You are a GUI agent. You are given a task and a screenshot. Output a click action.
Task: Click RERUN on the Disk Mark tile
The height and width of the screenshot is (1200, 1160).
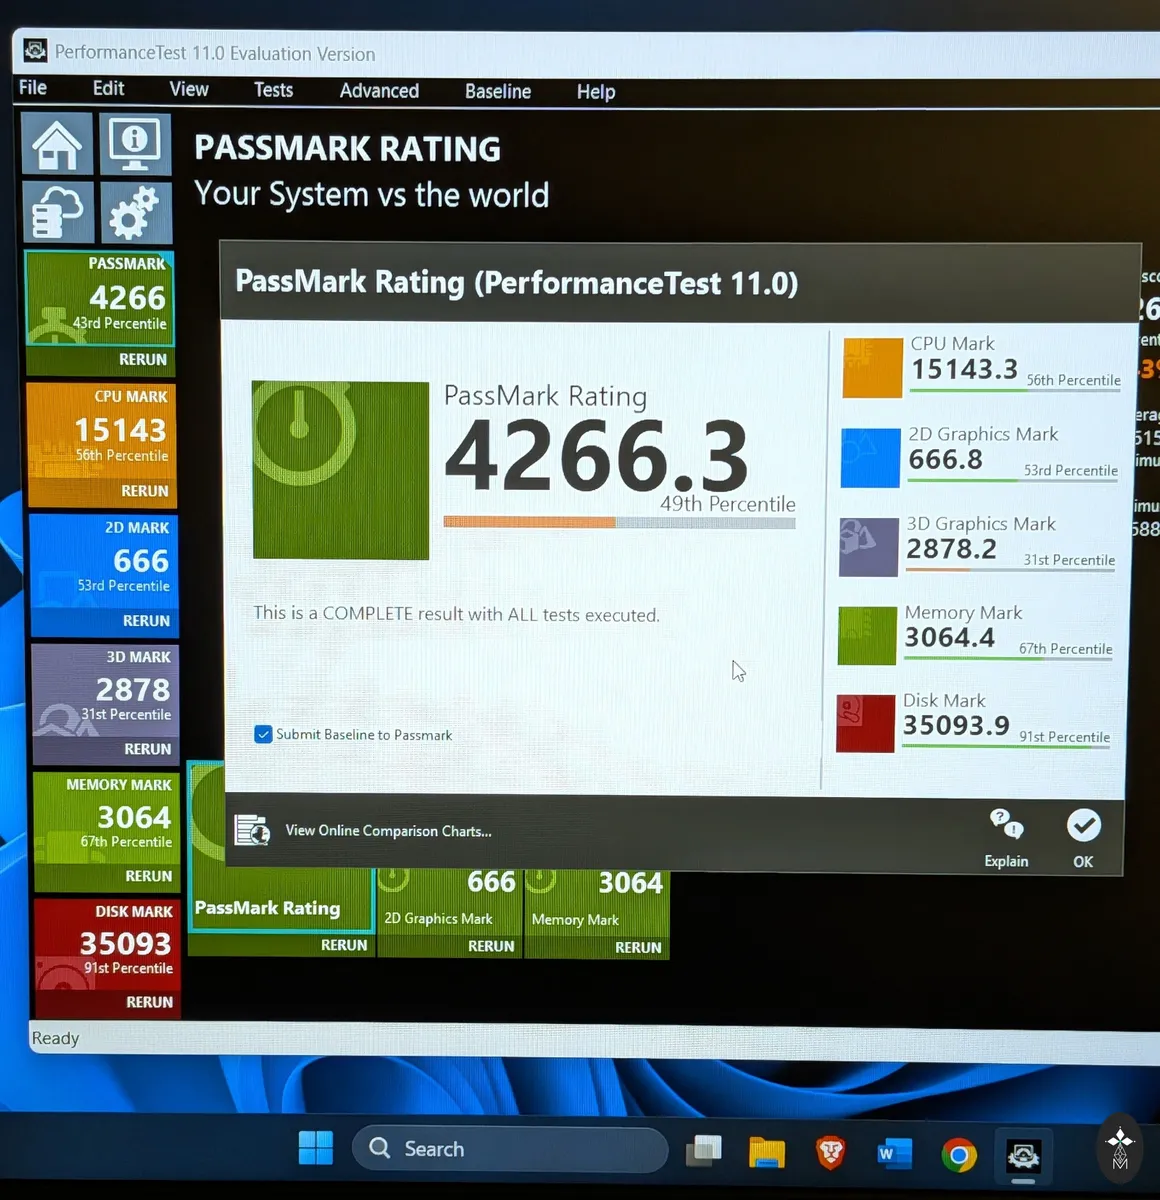tap(150, 1002)
